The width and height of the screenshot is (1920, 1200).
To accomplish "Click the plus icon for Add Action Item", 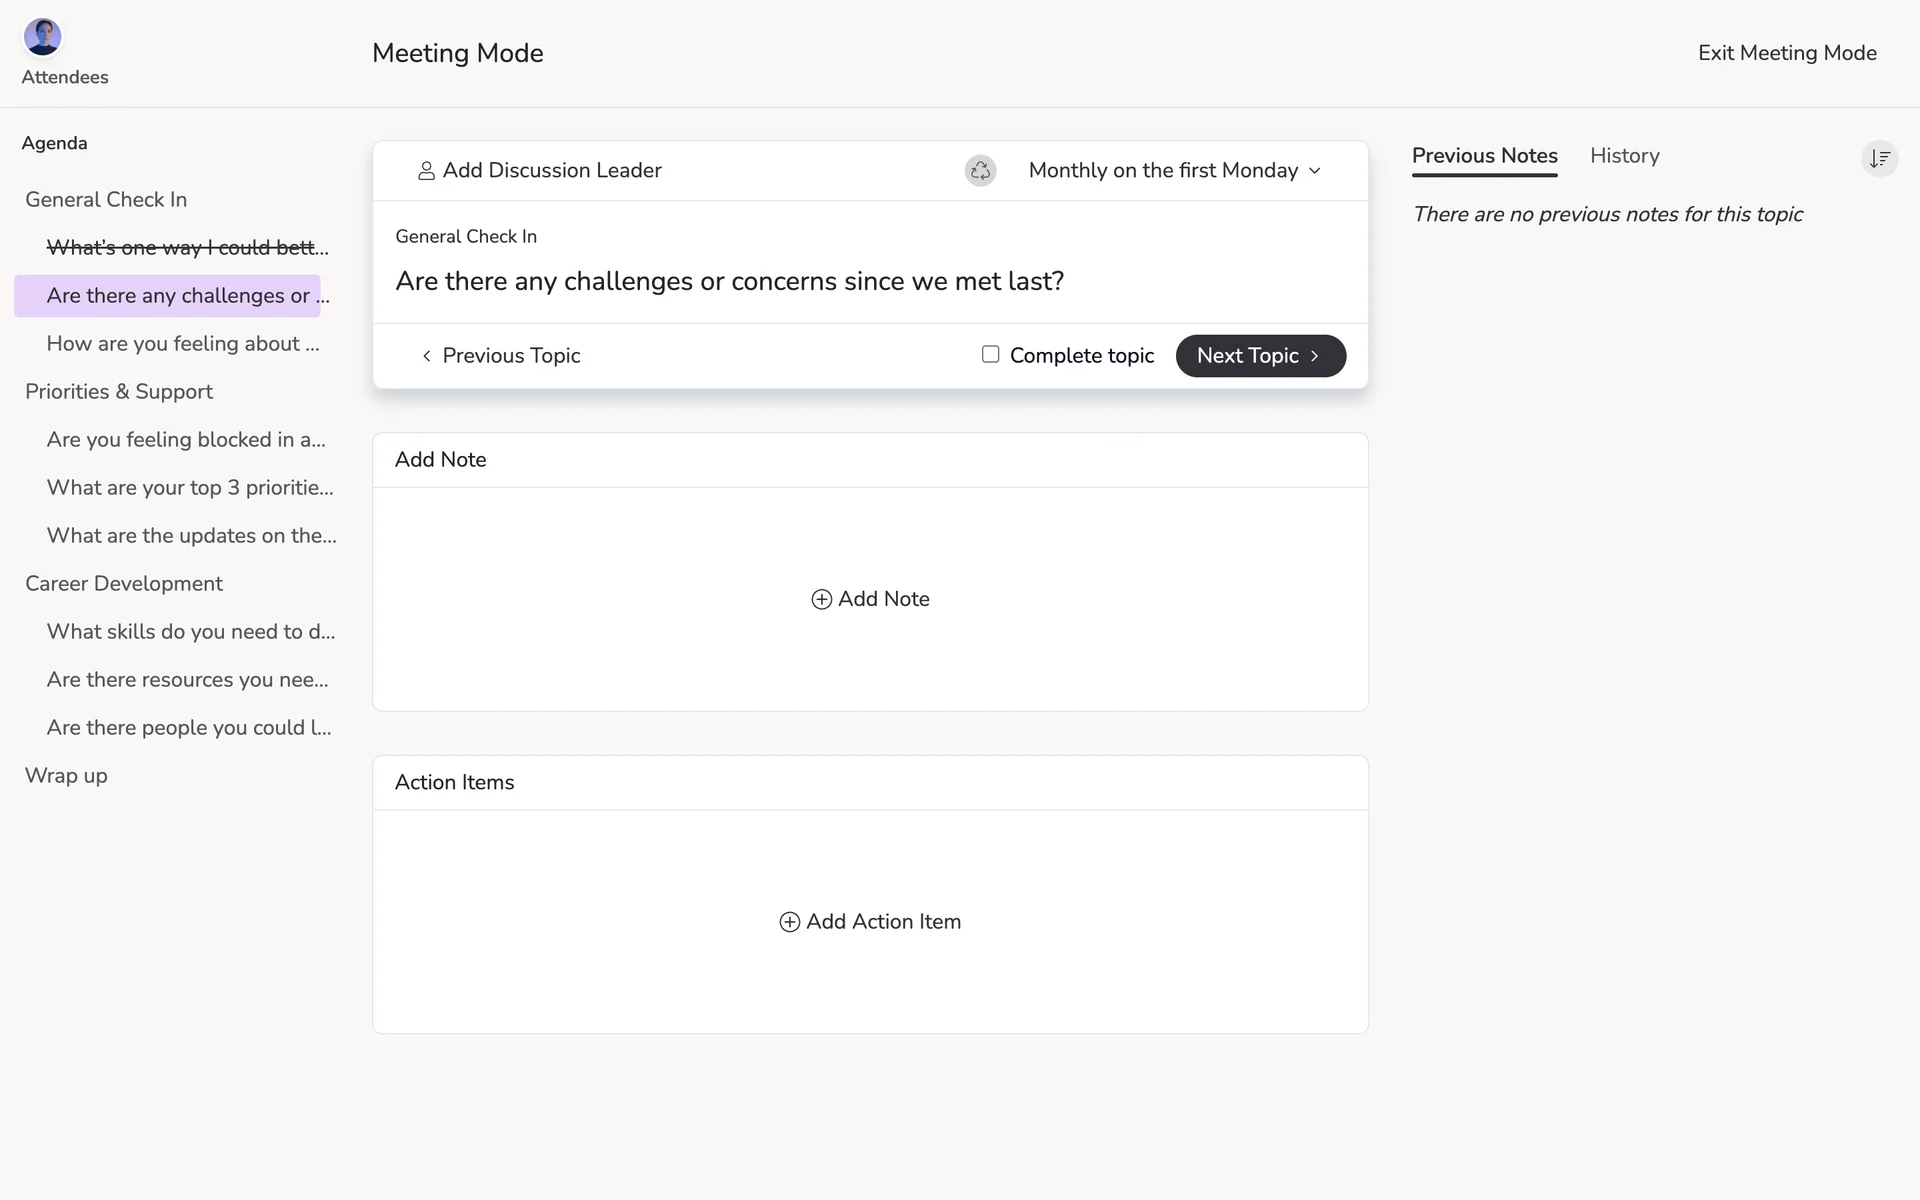I will [789, 922].
